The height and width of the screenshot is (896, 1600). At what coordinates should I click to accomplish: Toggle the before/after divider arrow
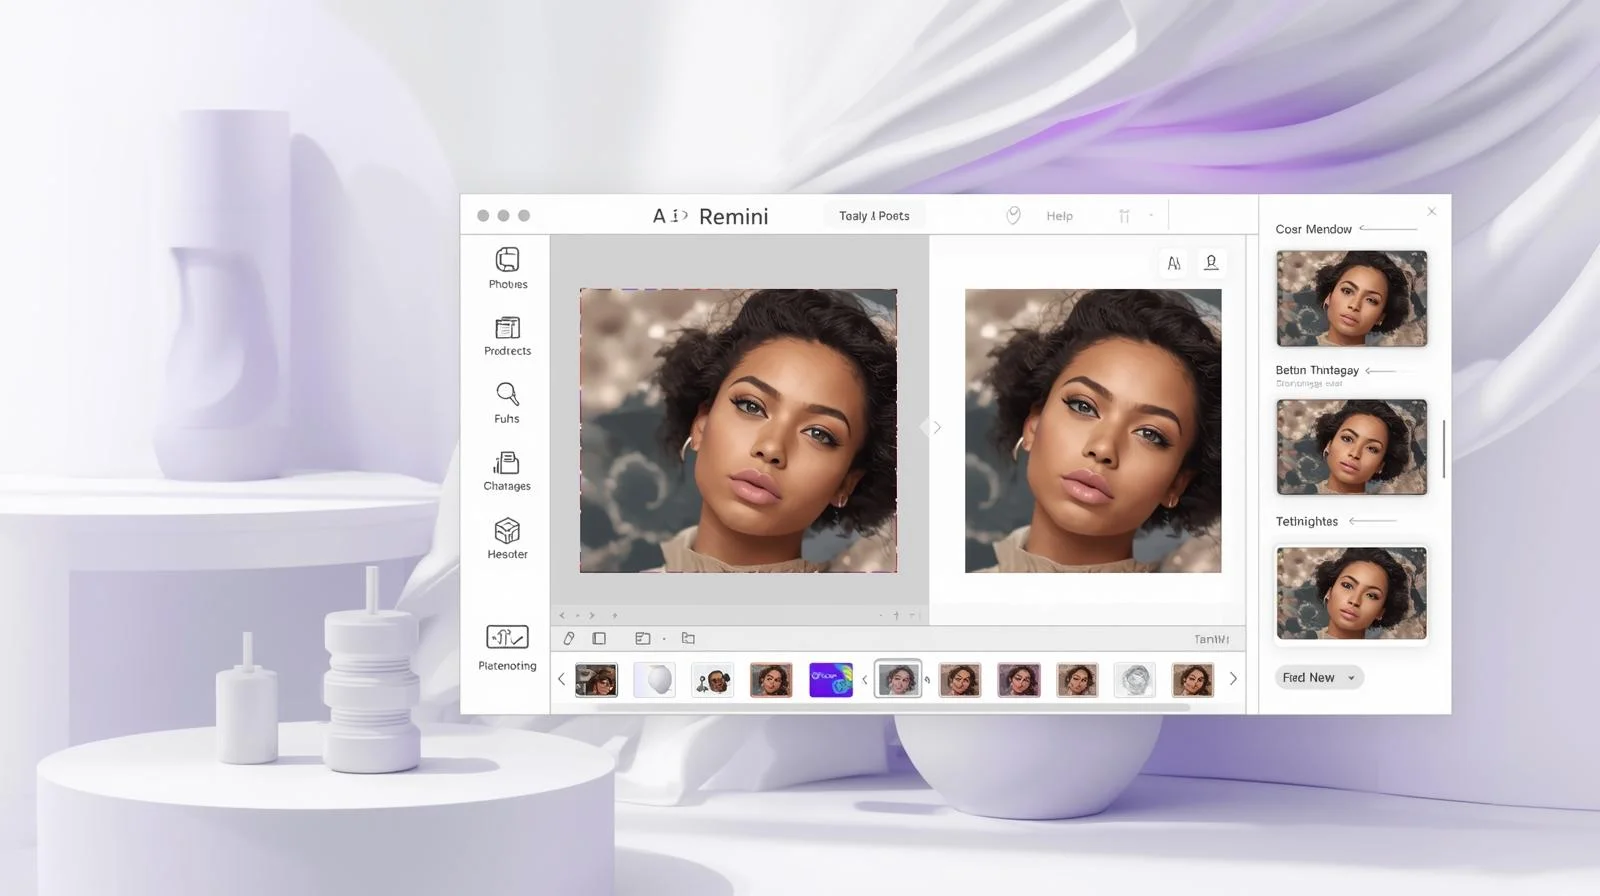(x=936, y=428)
